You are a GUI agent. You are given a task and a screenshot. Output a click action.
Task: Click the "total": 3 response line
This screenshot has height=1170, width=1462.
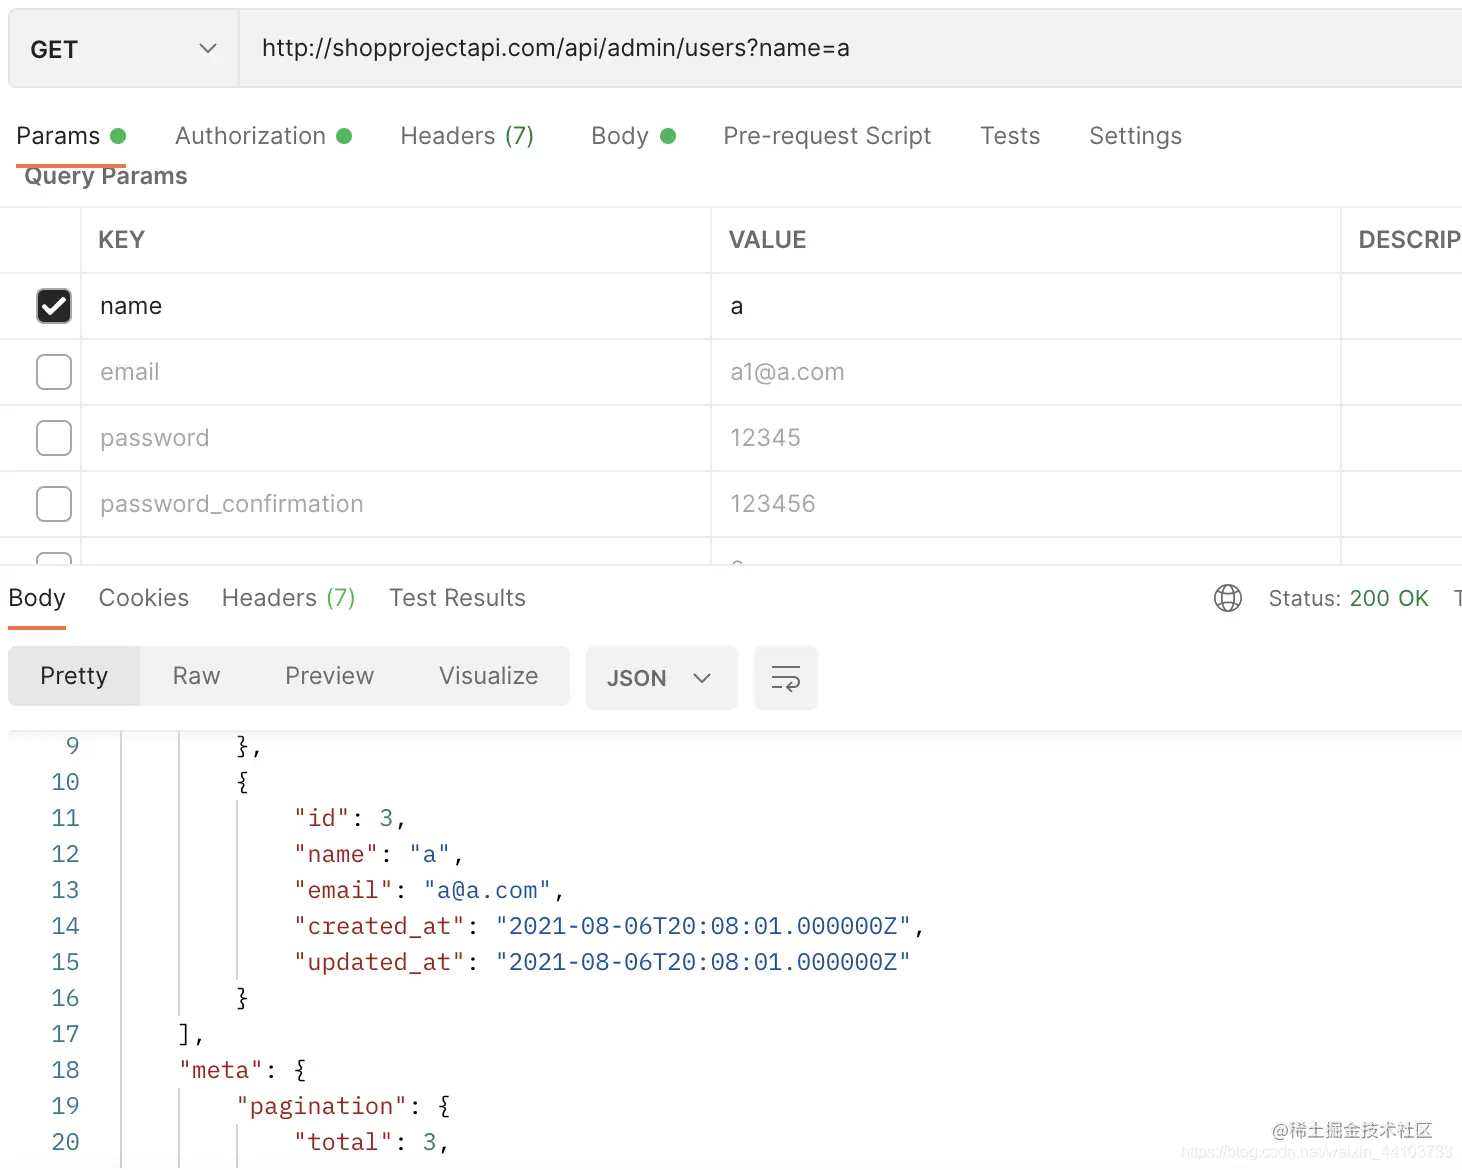click(x=371, y=1142)
